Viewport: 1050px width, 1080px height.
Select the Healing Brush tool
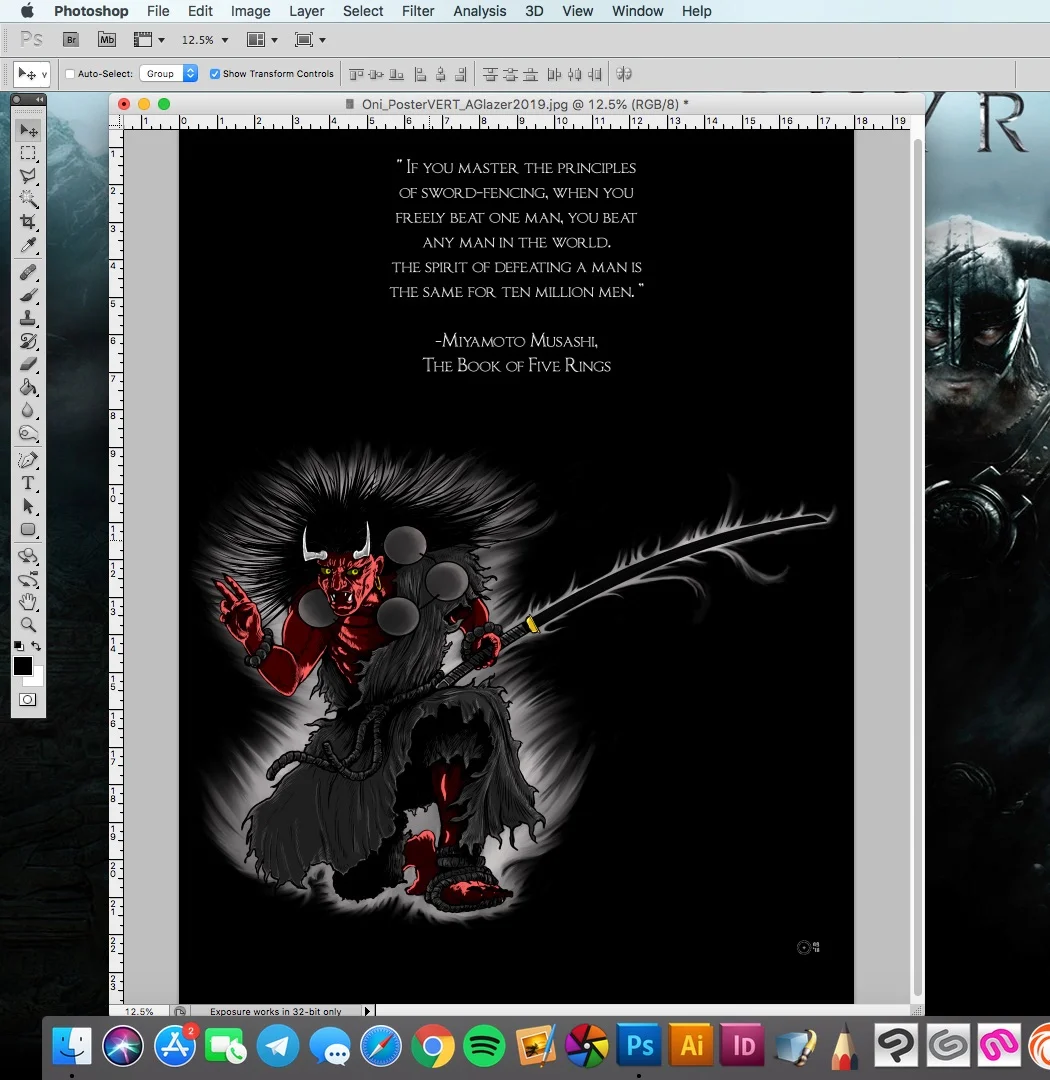(28, 272)
